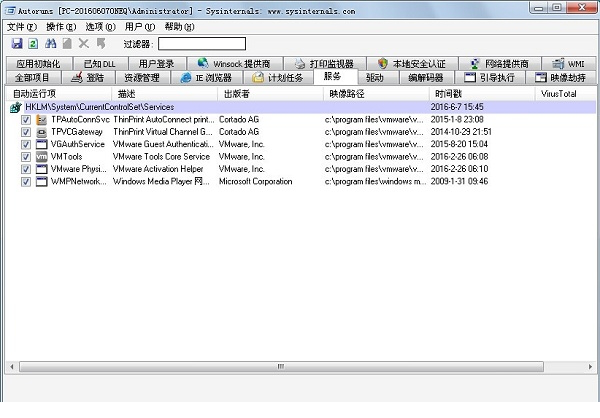Open the IE 浏览器 tab

(206, 78)
